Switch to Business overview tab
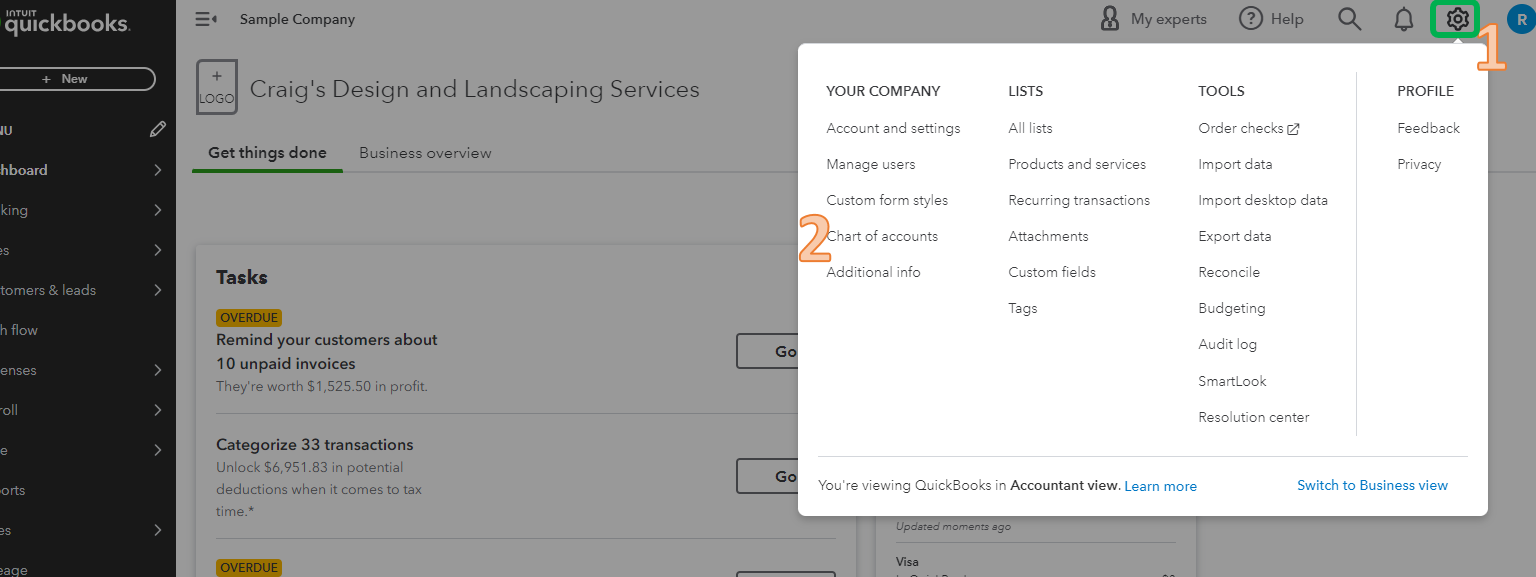The width and height of the screenshot is (1536, 577). (x=425, y=153)
